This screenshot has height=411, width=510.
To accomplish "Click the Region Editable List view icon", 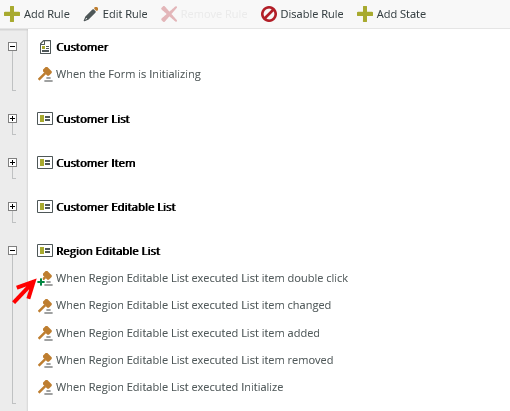I will 45,251.
